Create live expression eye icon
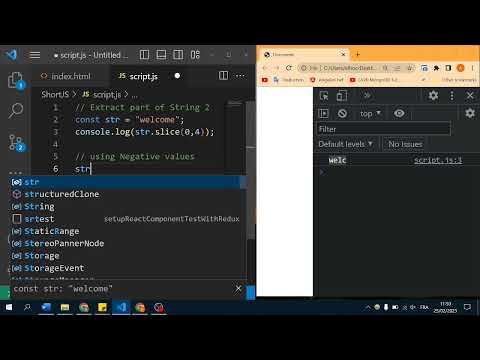This screenshot has width=480, height=360. click(x=399, y=113)
